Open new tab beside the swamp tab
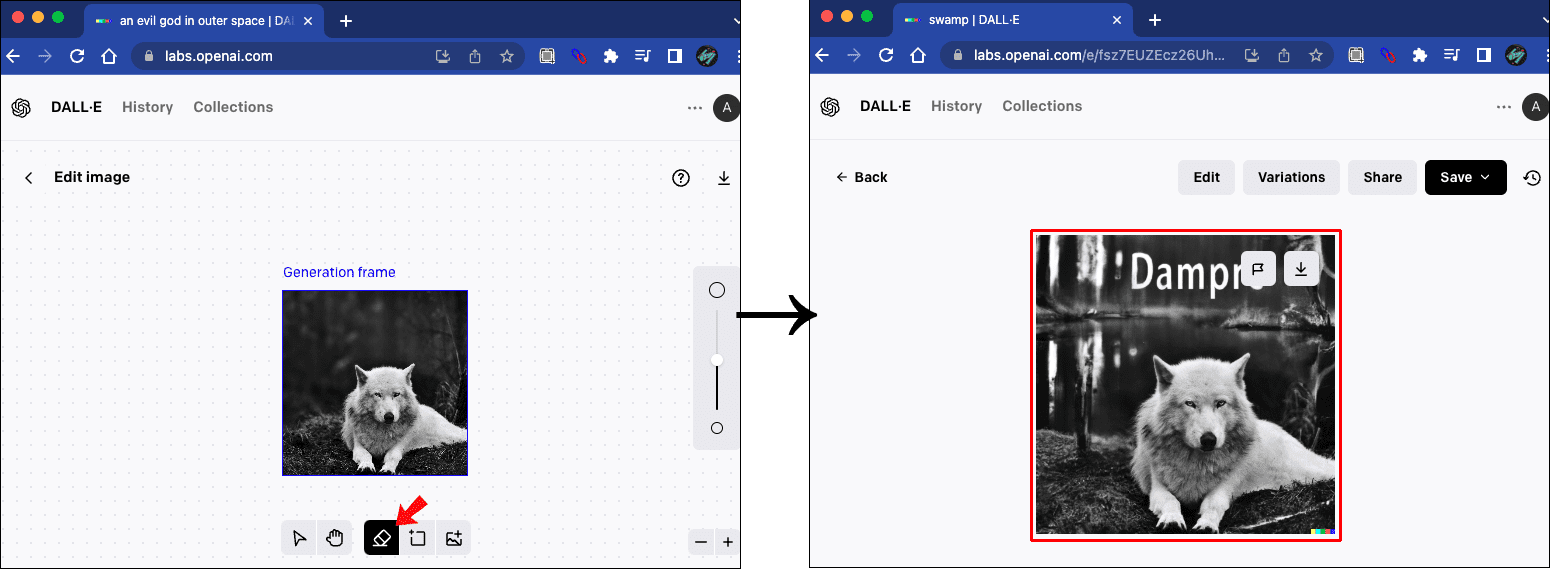 (1155, 20)
